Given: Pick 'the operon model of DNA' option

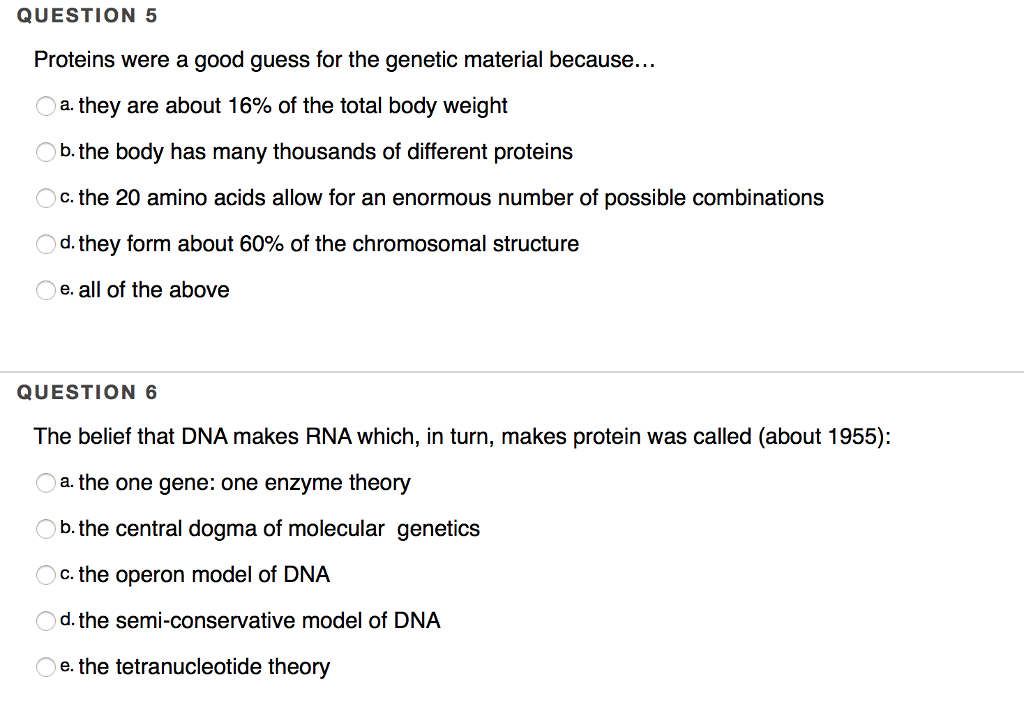Looking at the screenshot, I should [x=45, y=575].
